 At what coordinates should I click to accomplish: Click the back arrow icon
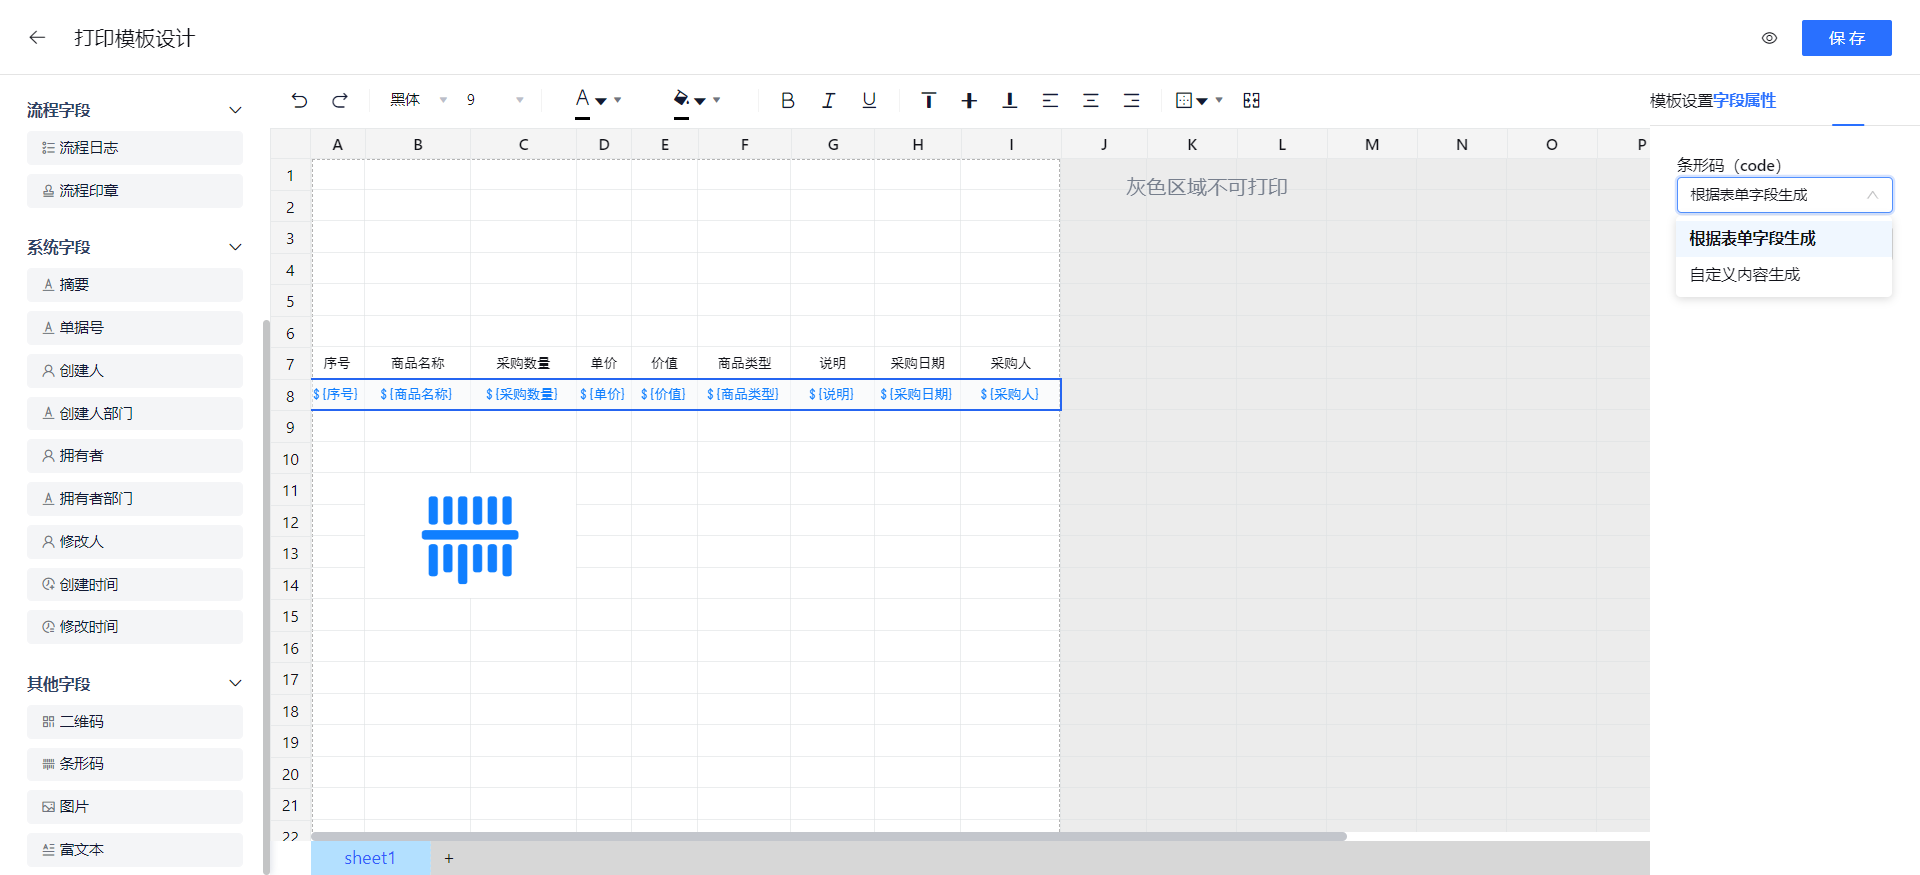tap(37, 38)
